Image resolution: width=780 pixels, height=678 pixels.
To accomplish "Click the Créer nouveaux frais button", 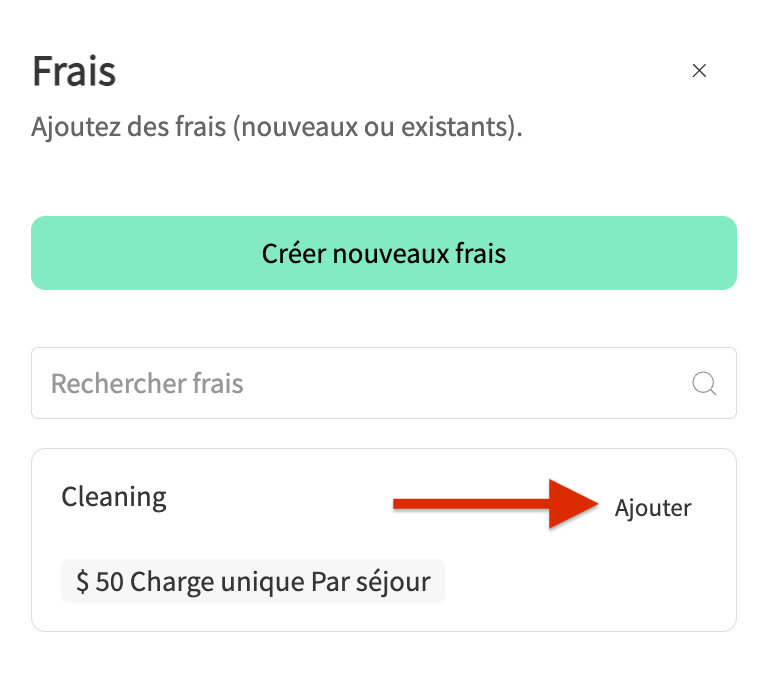I will click(x=384, y=253).
